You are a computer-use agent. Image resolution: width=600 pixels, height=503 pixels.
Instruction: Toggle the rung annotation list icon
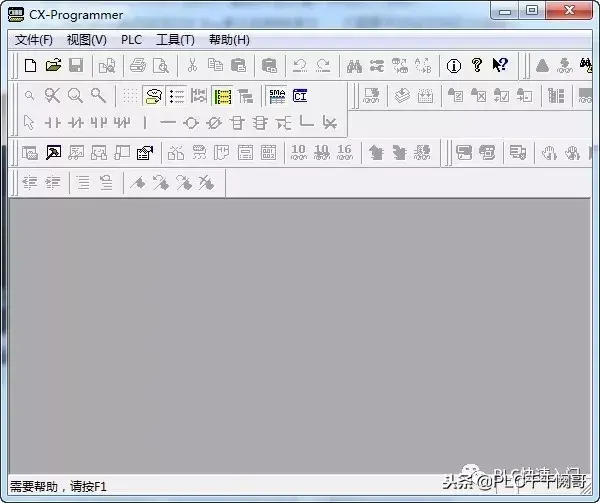pyautogui.click(x=176, y=96)
